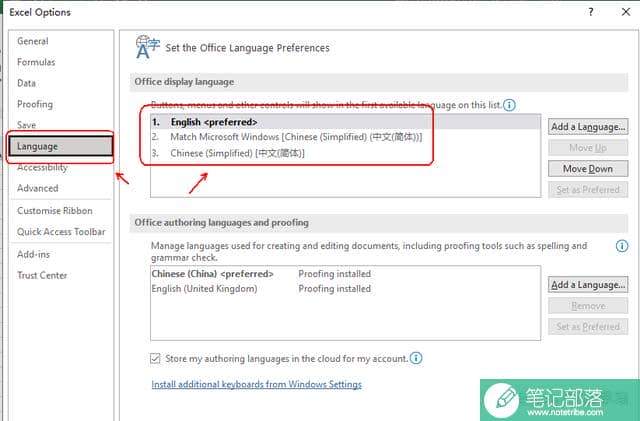Screen dimensions: 640x421
Task: Select English (United Kingdom) authoring language
Action: [345, 289]
